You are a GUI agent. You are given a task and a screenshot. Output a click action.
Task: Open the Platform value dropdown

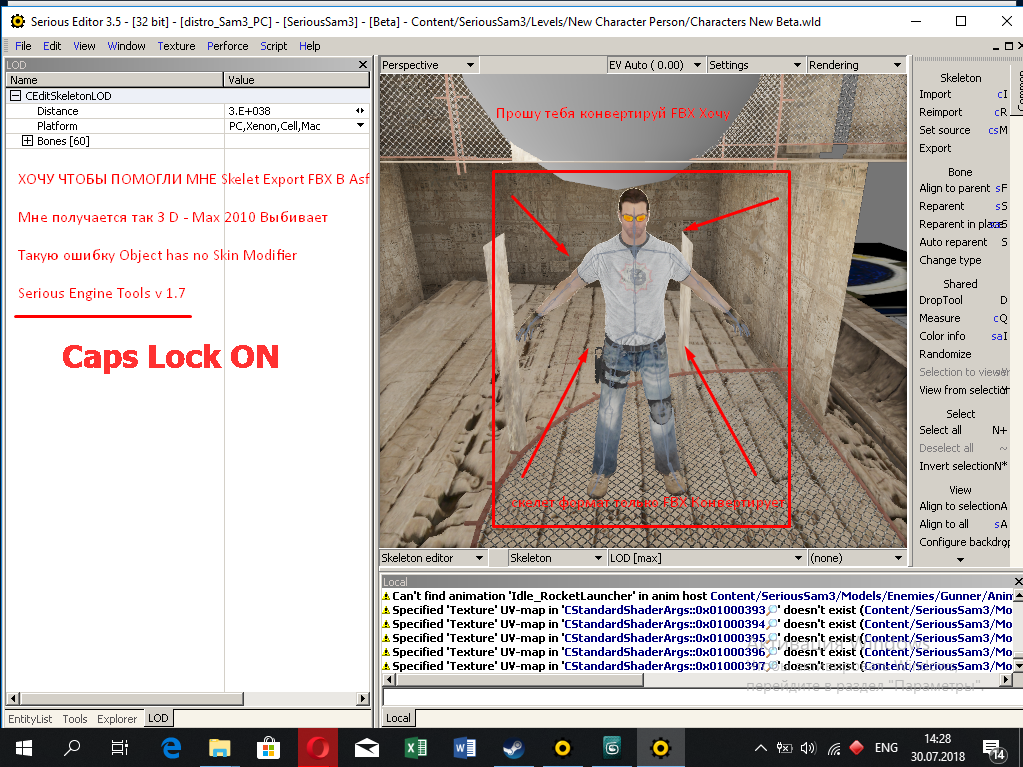(x=360, y=126)
